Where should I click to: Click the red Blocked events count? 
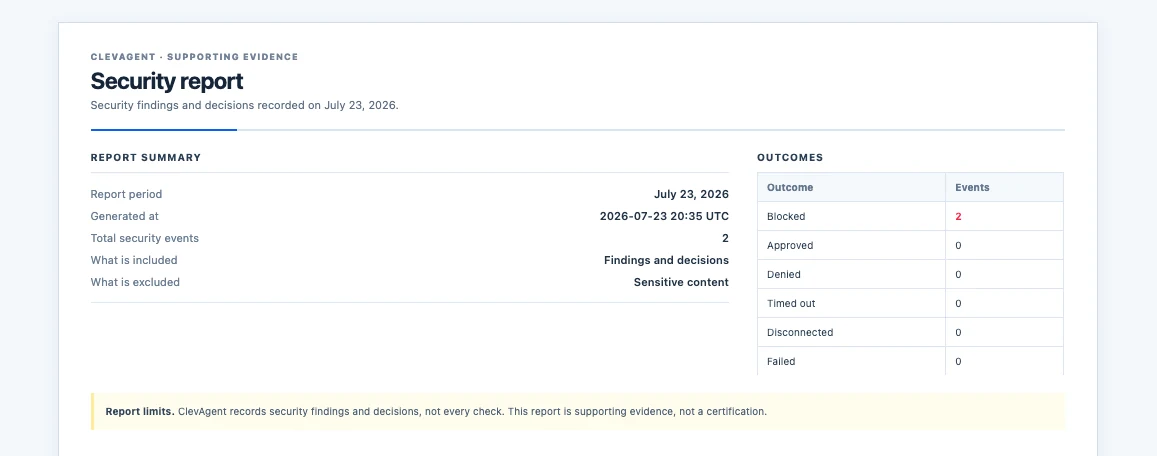pyautogui.click(x=959, y=216)
